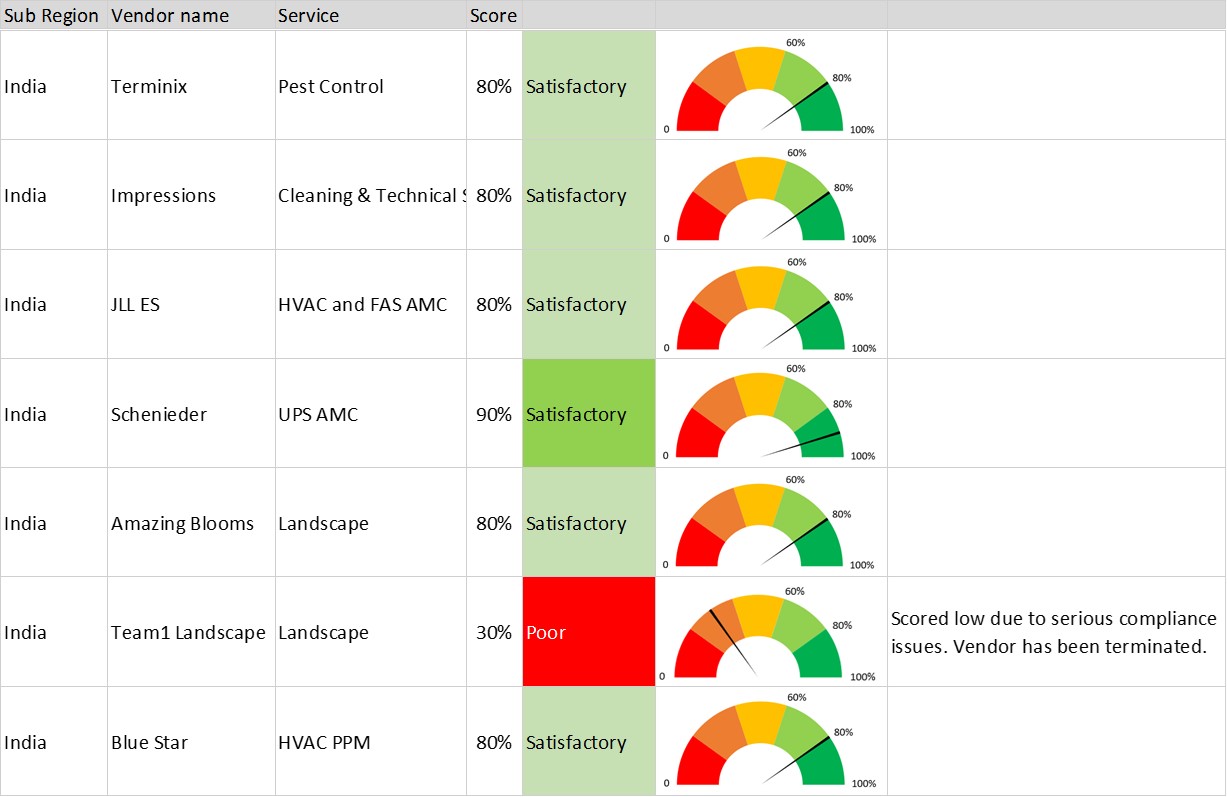Select the 80% score for Blue Star
Image resolution: width=1227 pixels, height=797 pixels.
pyautogui.click(x=494, y=743)
